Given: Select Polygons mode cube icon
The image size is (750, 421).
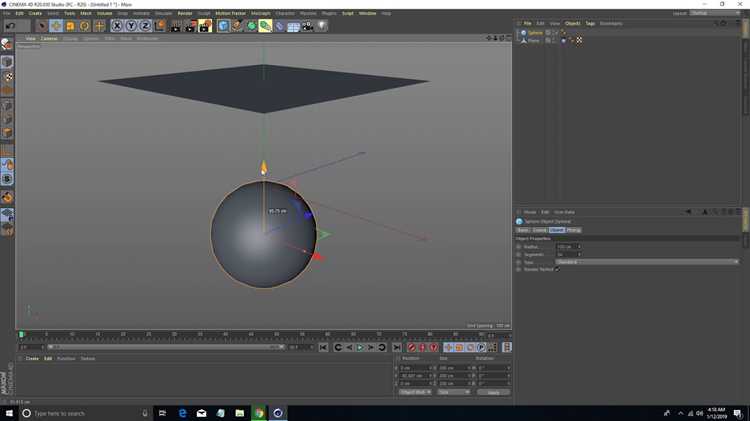Looking at the screenshot, I should point(7,133).
